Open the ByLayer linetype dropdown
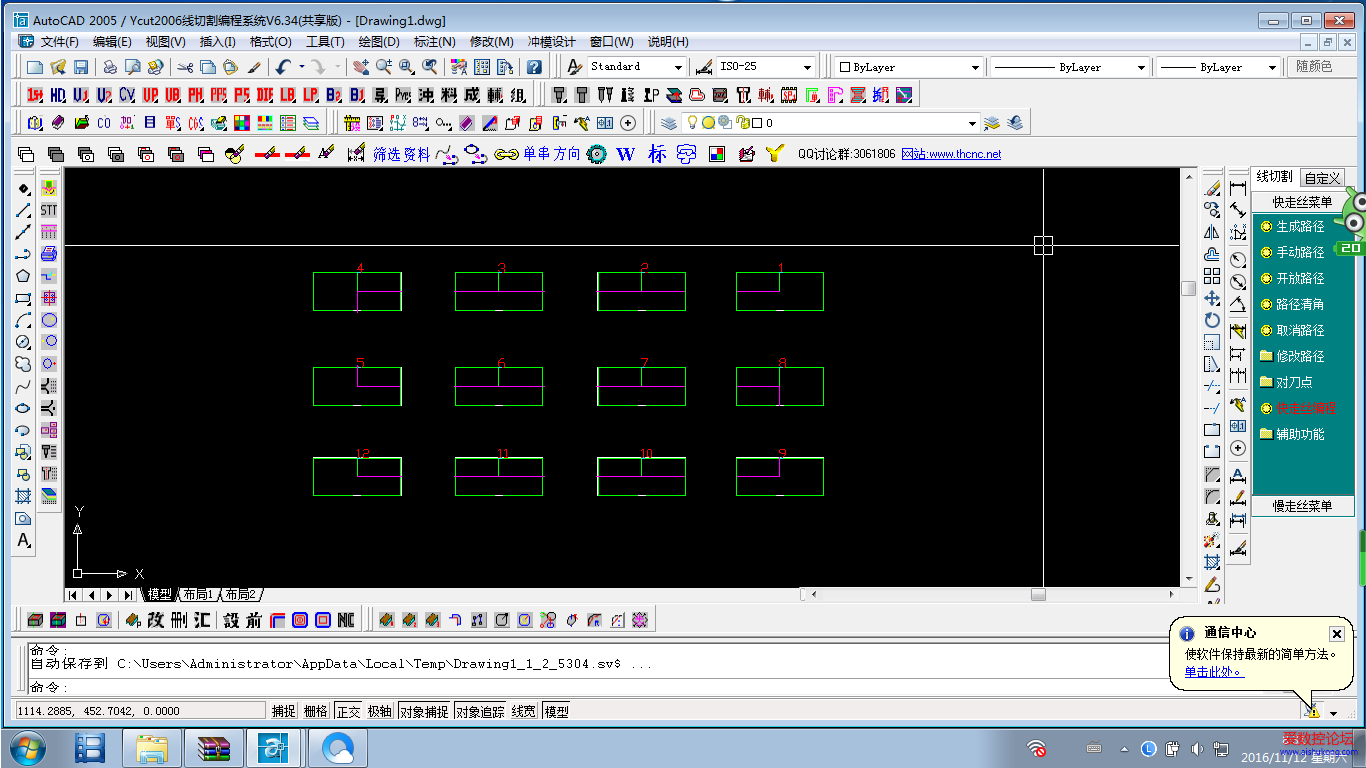The width and height of the screenshot is (1366, 768). (x=1069, y=67)
